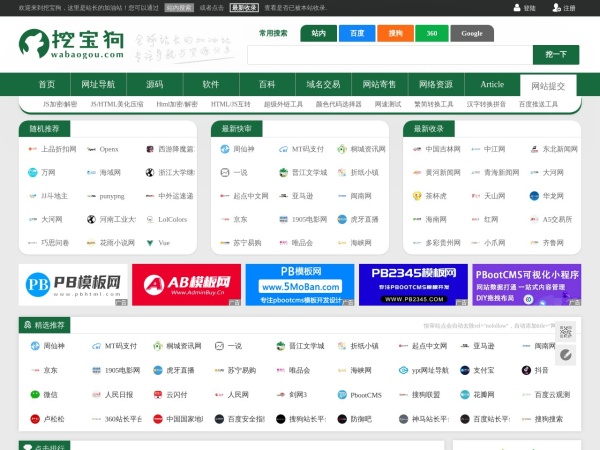Select the 百度 search tab
The height and width of the screenshot is (450, 600).
pyautogui.click(x=357, y=33)
